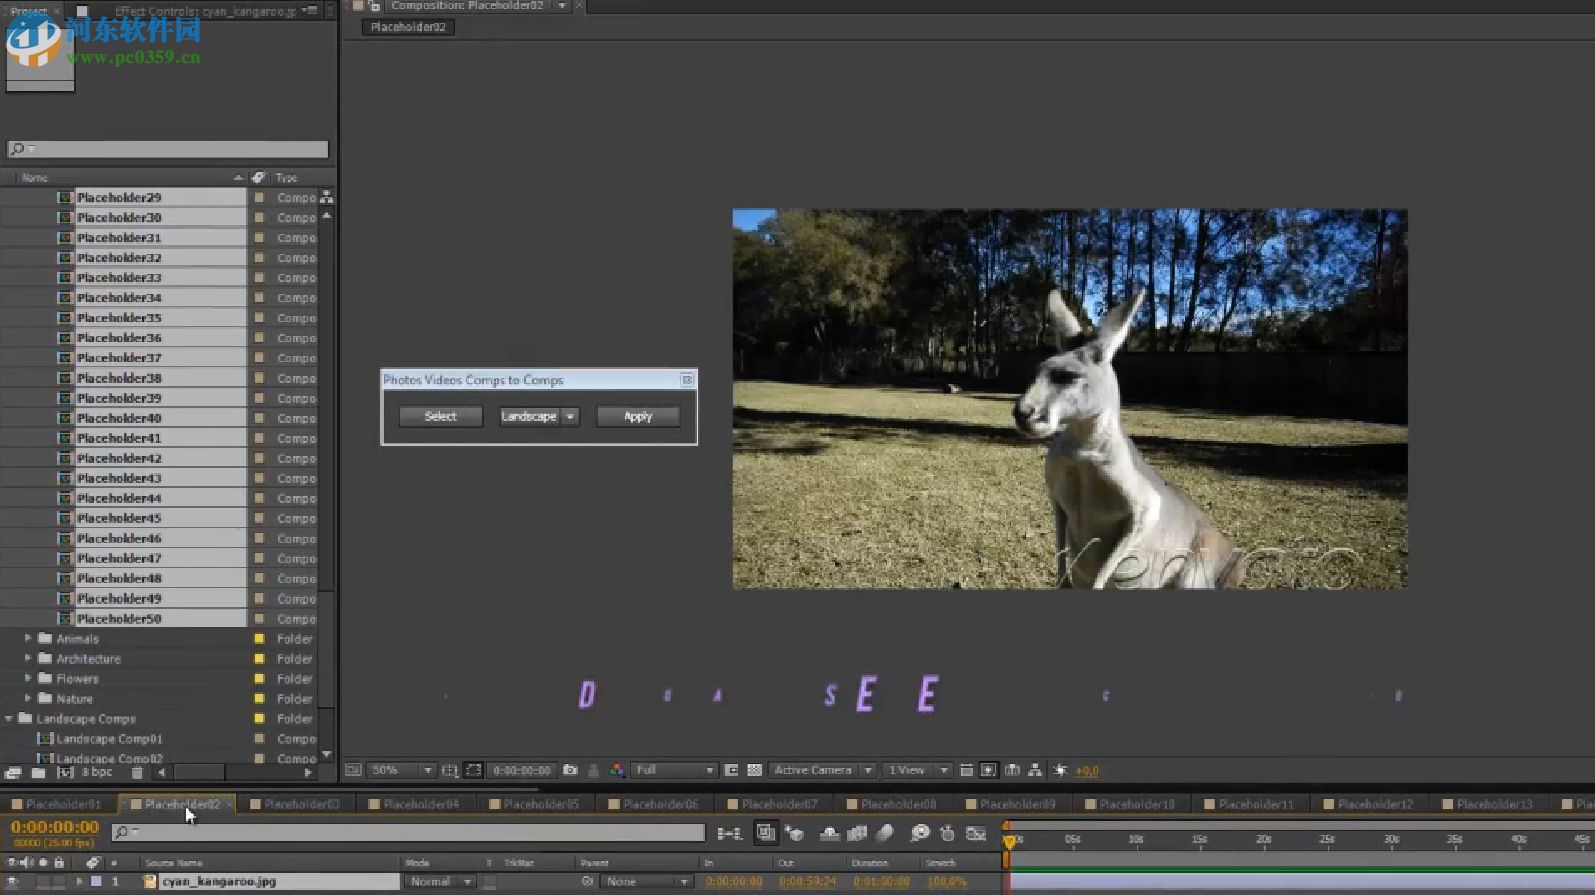Toggle transparency grid icon
The height and width of the screenshot is (895, 1595).
[x=755, y=770]
